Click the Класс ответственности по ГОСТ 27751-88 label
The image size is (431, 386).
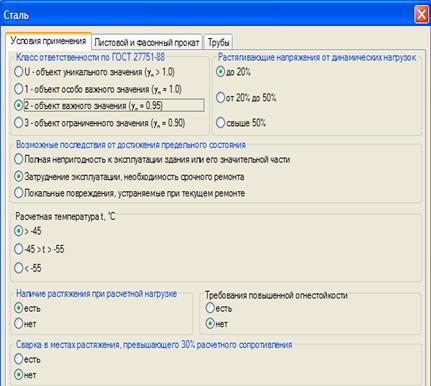90,57
